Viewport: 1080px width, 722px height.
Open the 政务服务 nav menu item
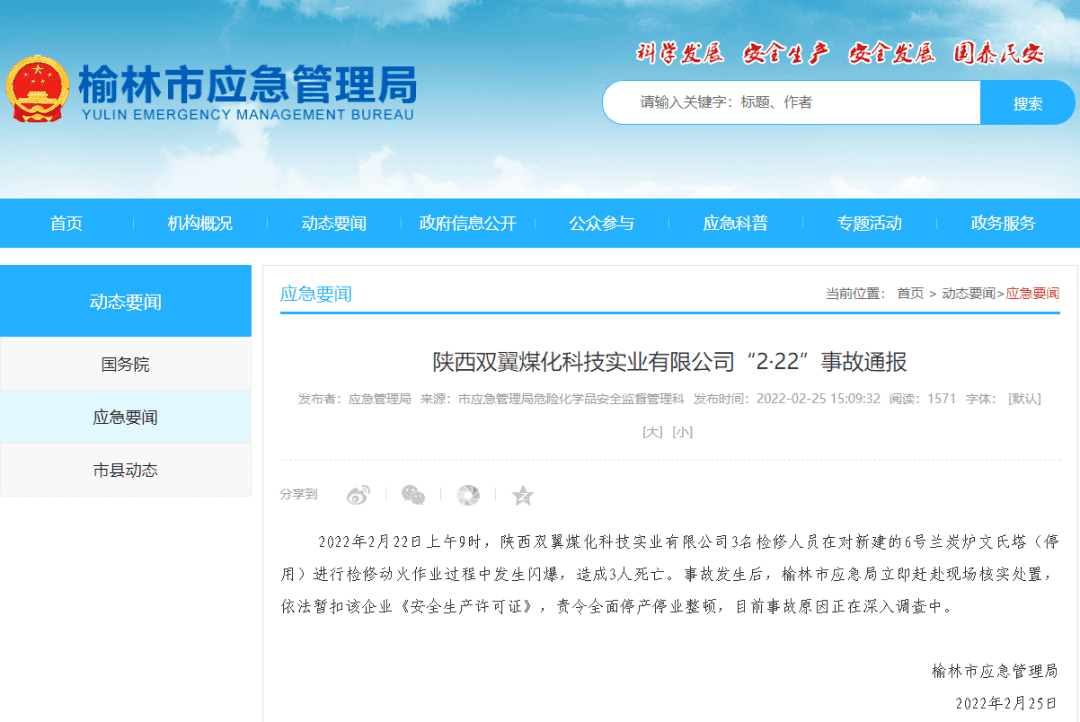[1003, 223]
